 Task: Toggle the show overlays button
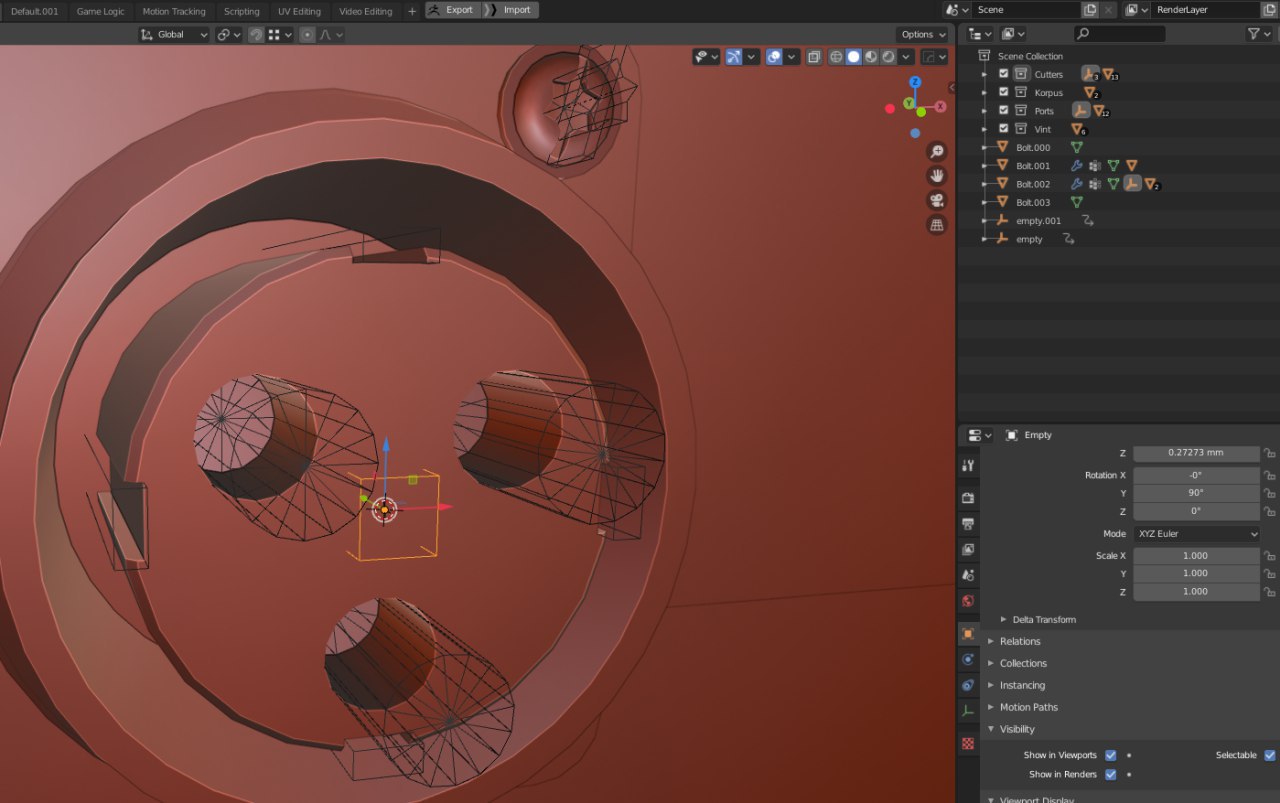pyautogui.click(x=774, y=57)
